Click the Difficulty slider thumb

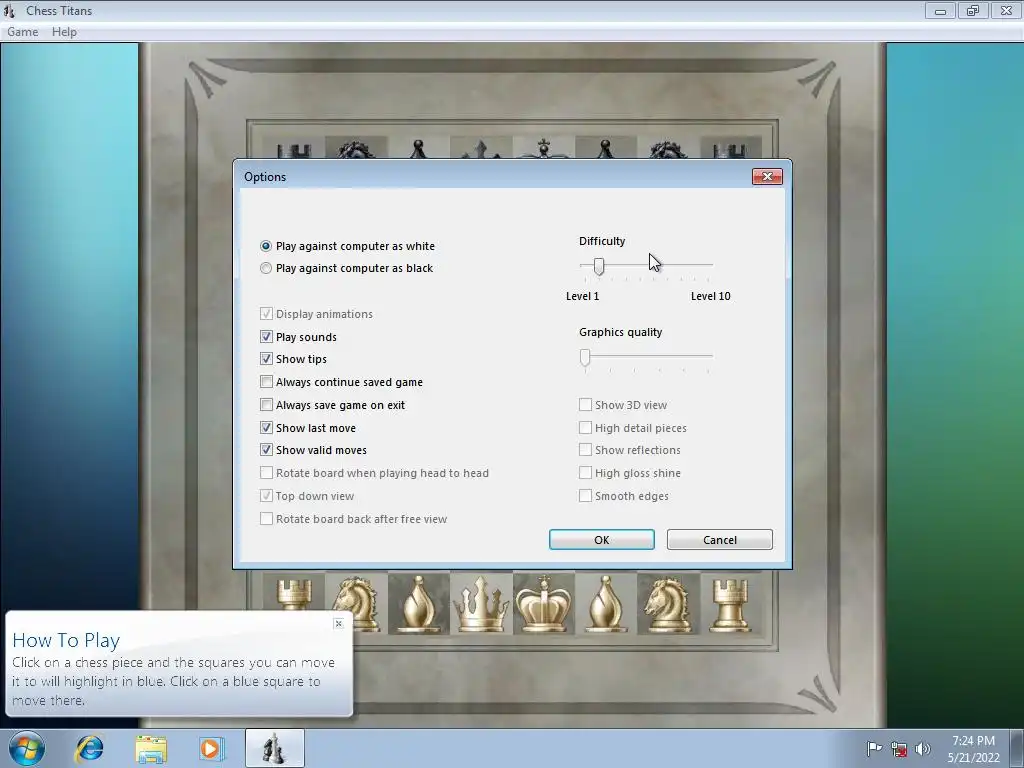click(599, 266)
